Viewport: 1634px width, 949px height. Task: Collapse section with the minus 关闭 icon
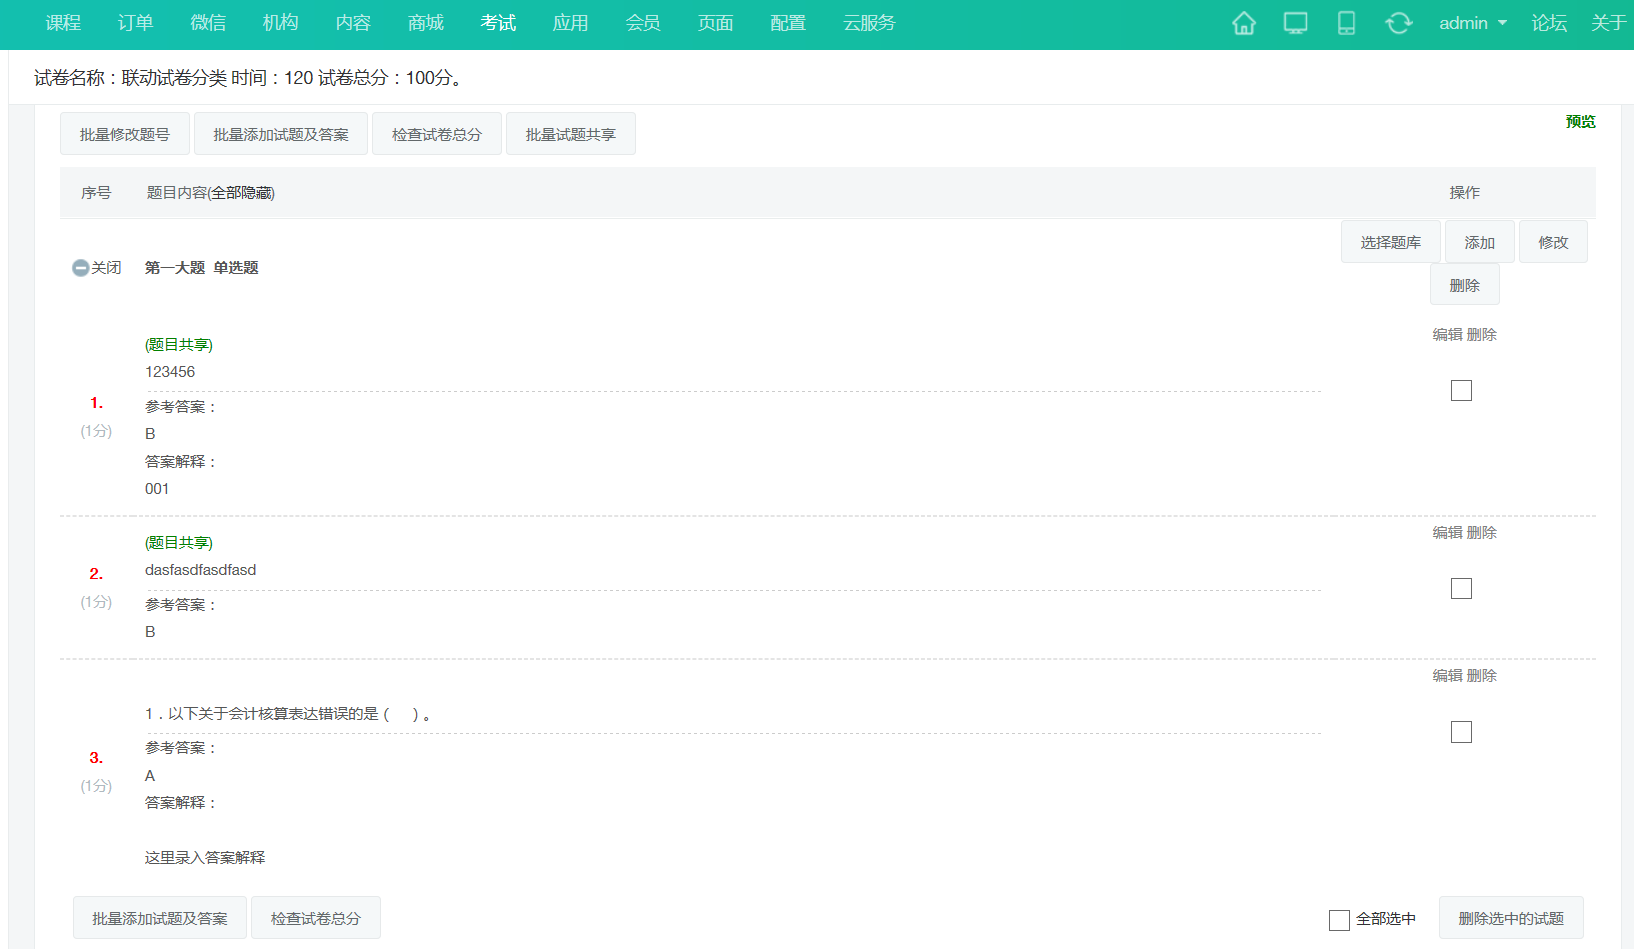click(81, 268)
